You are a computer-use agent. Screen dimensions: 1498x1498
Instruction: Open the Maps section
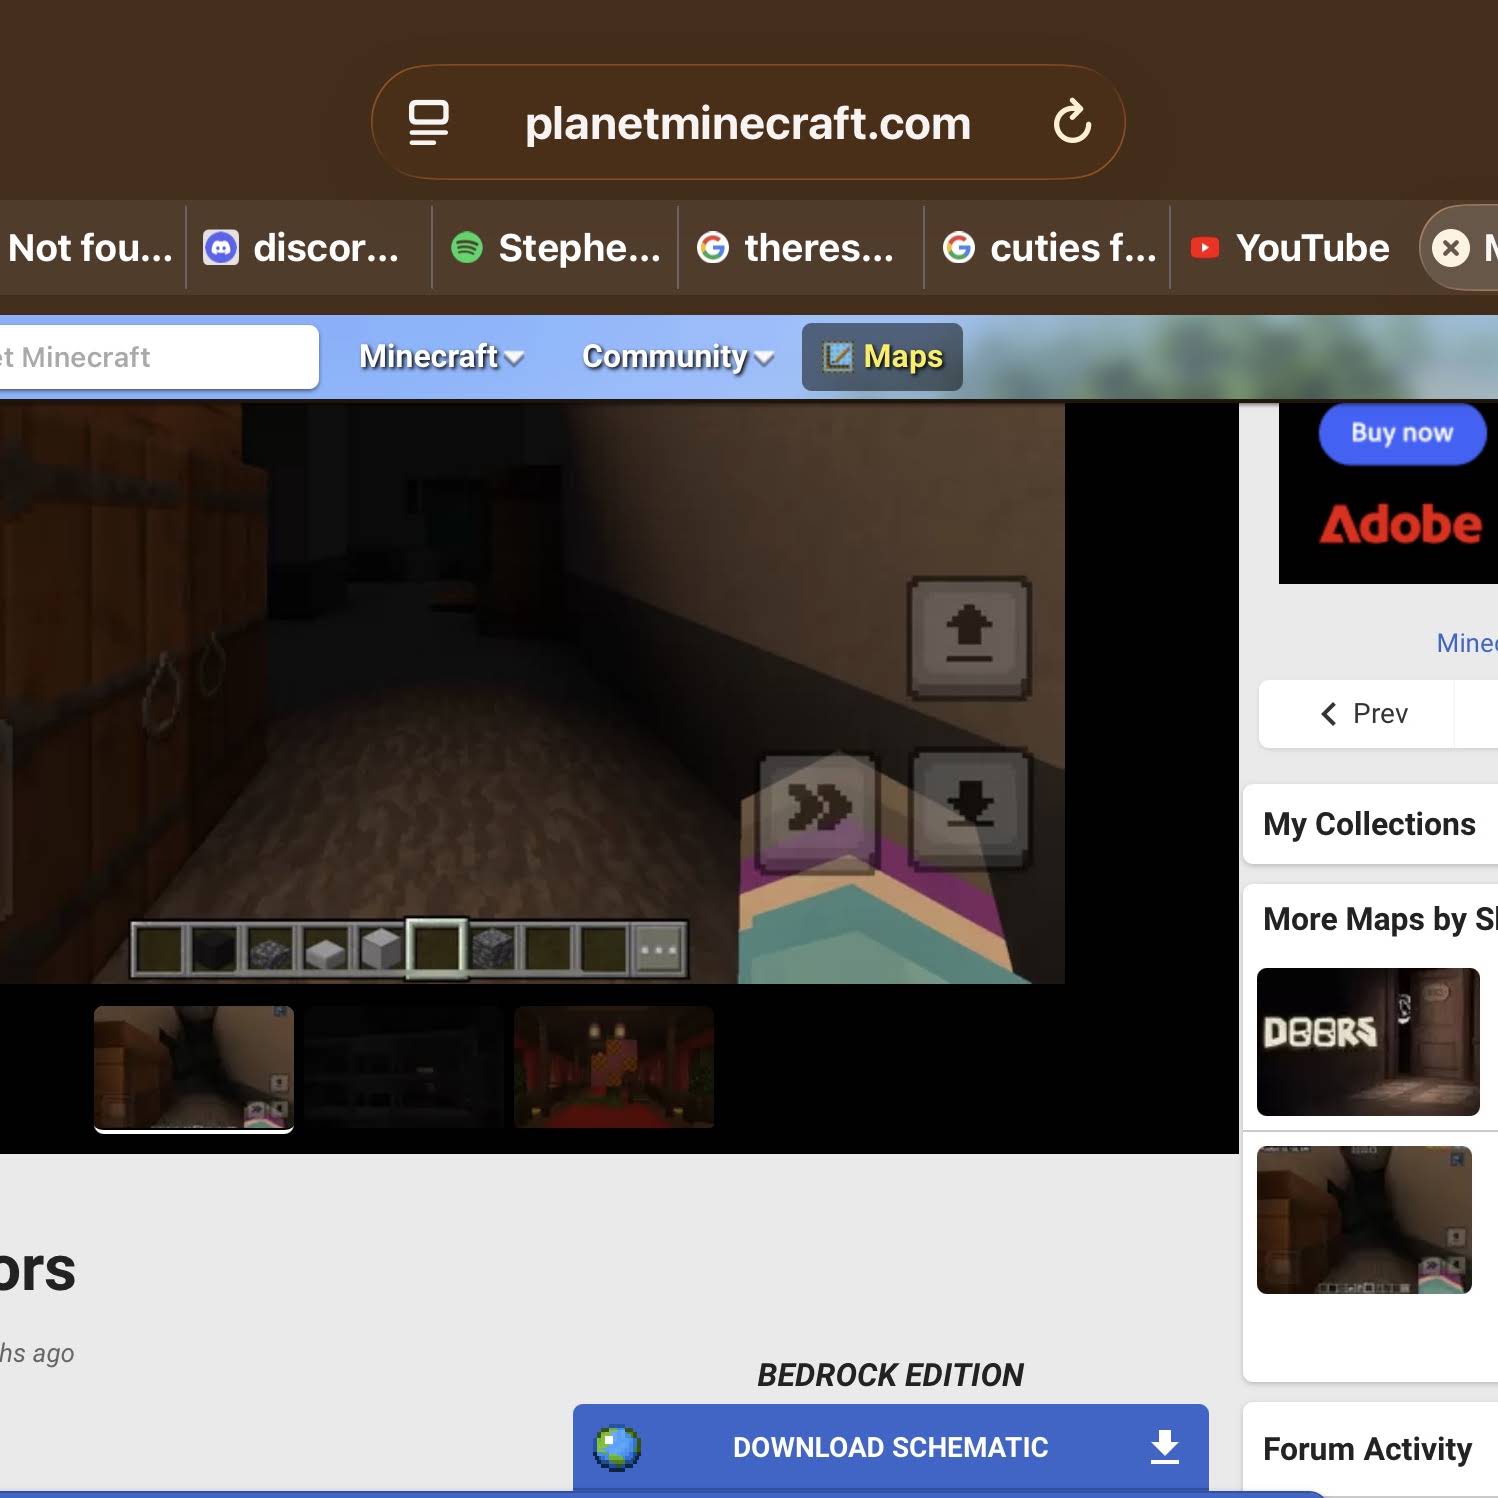coord(882,357)
